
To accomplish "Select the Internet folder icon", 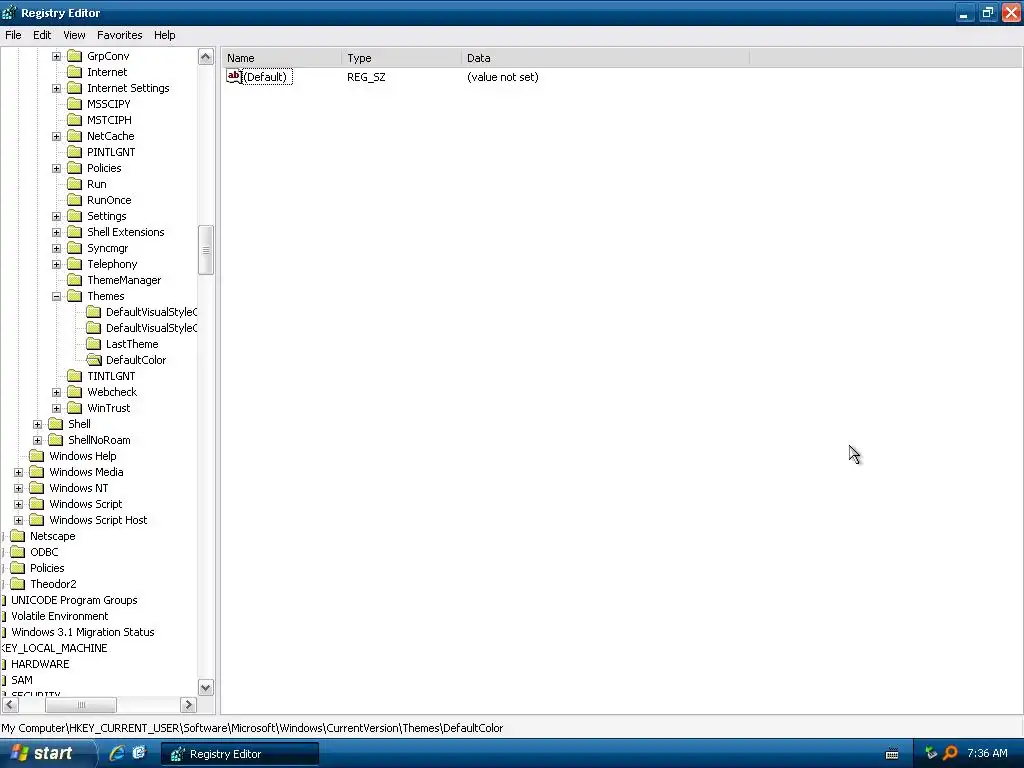I will [75, 72].
